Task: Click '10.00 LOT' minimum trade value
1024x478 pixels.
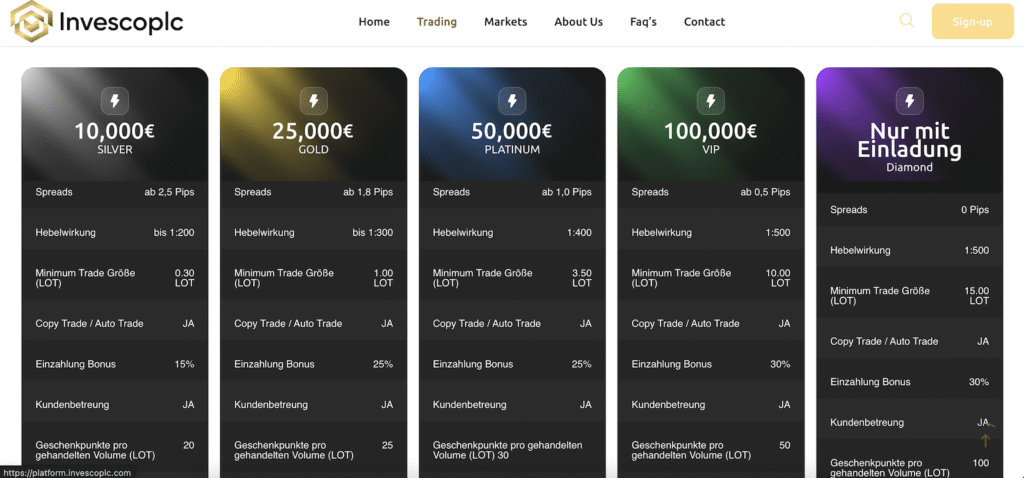Action: [778, 278]
